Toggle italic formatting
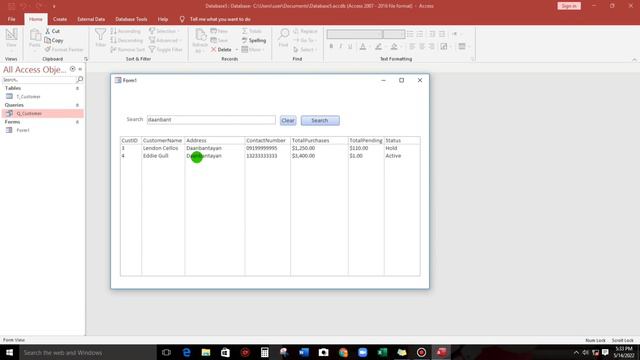Image resolution: width=640 pixels, height=360 pixels. point(341,47)
